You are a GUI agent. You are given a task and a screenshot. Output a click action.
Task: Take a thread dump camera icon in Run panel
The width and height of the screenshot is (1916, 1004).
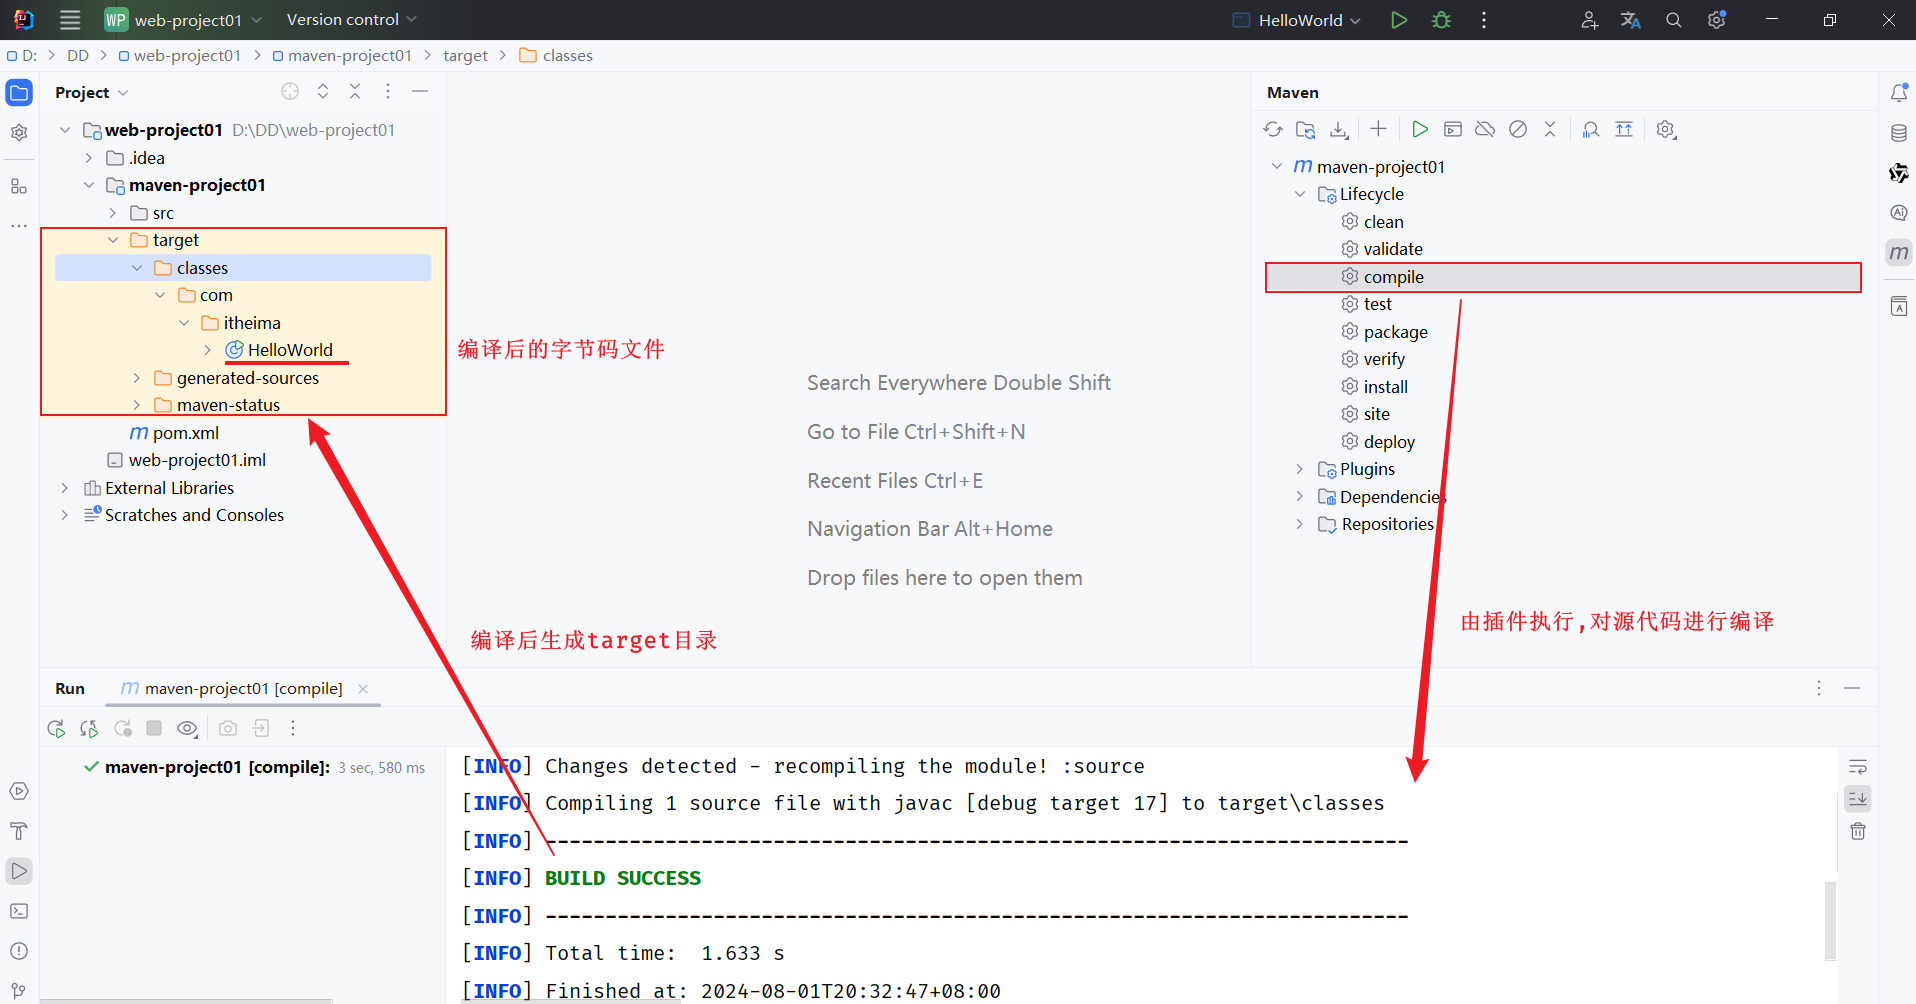point(227,728)
